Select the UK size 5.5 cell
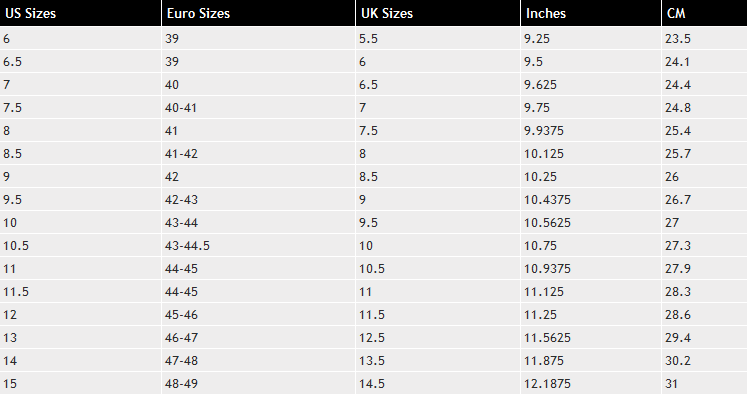Image resolution: width=749 pixels, height=397 pixels. (438, 38)
